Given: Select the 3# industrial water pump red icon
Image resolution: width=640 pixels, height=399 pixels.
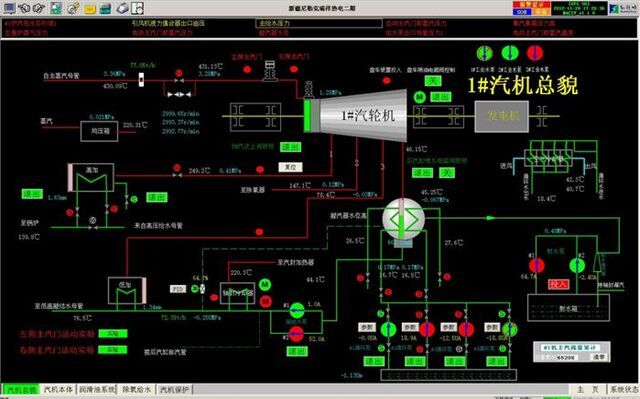Looking at the screenshot, I should 535,53.
